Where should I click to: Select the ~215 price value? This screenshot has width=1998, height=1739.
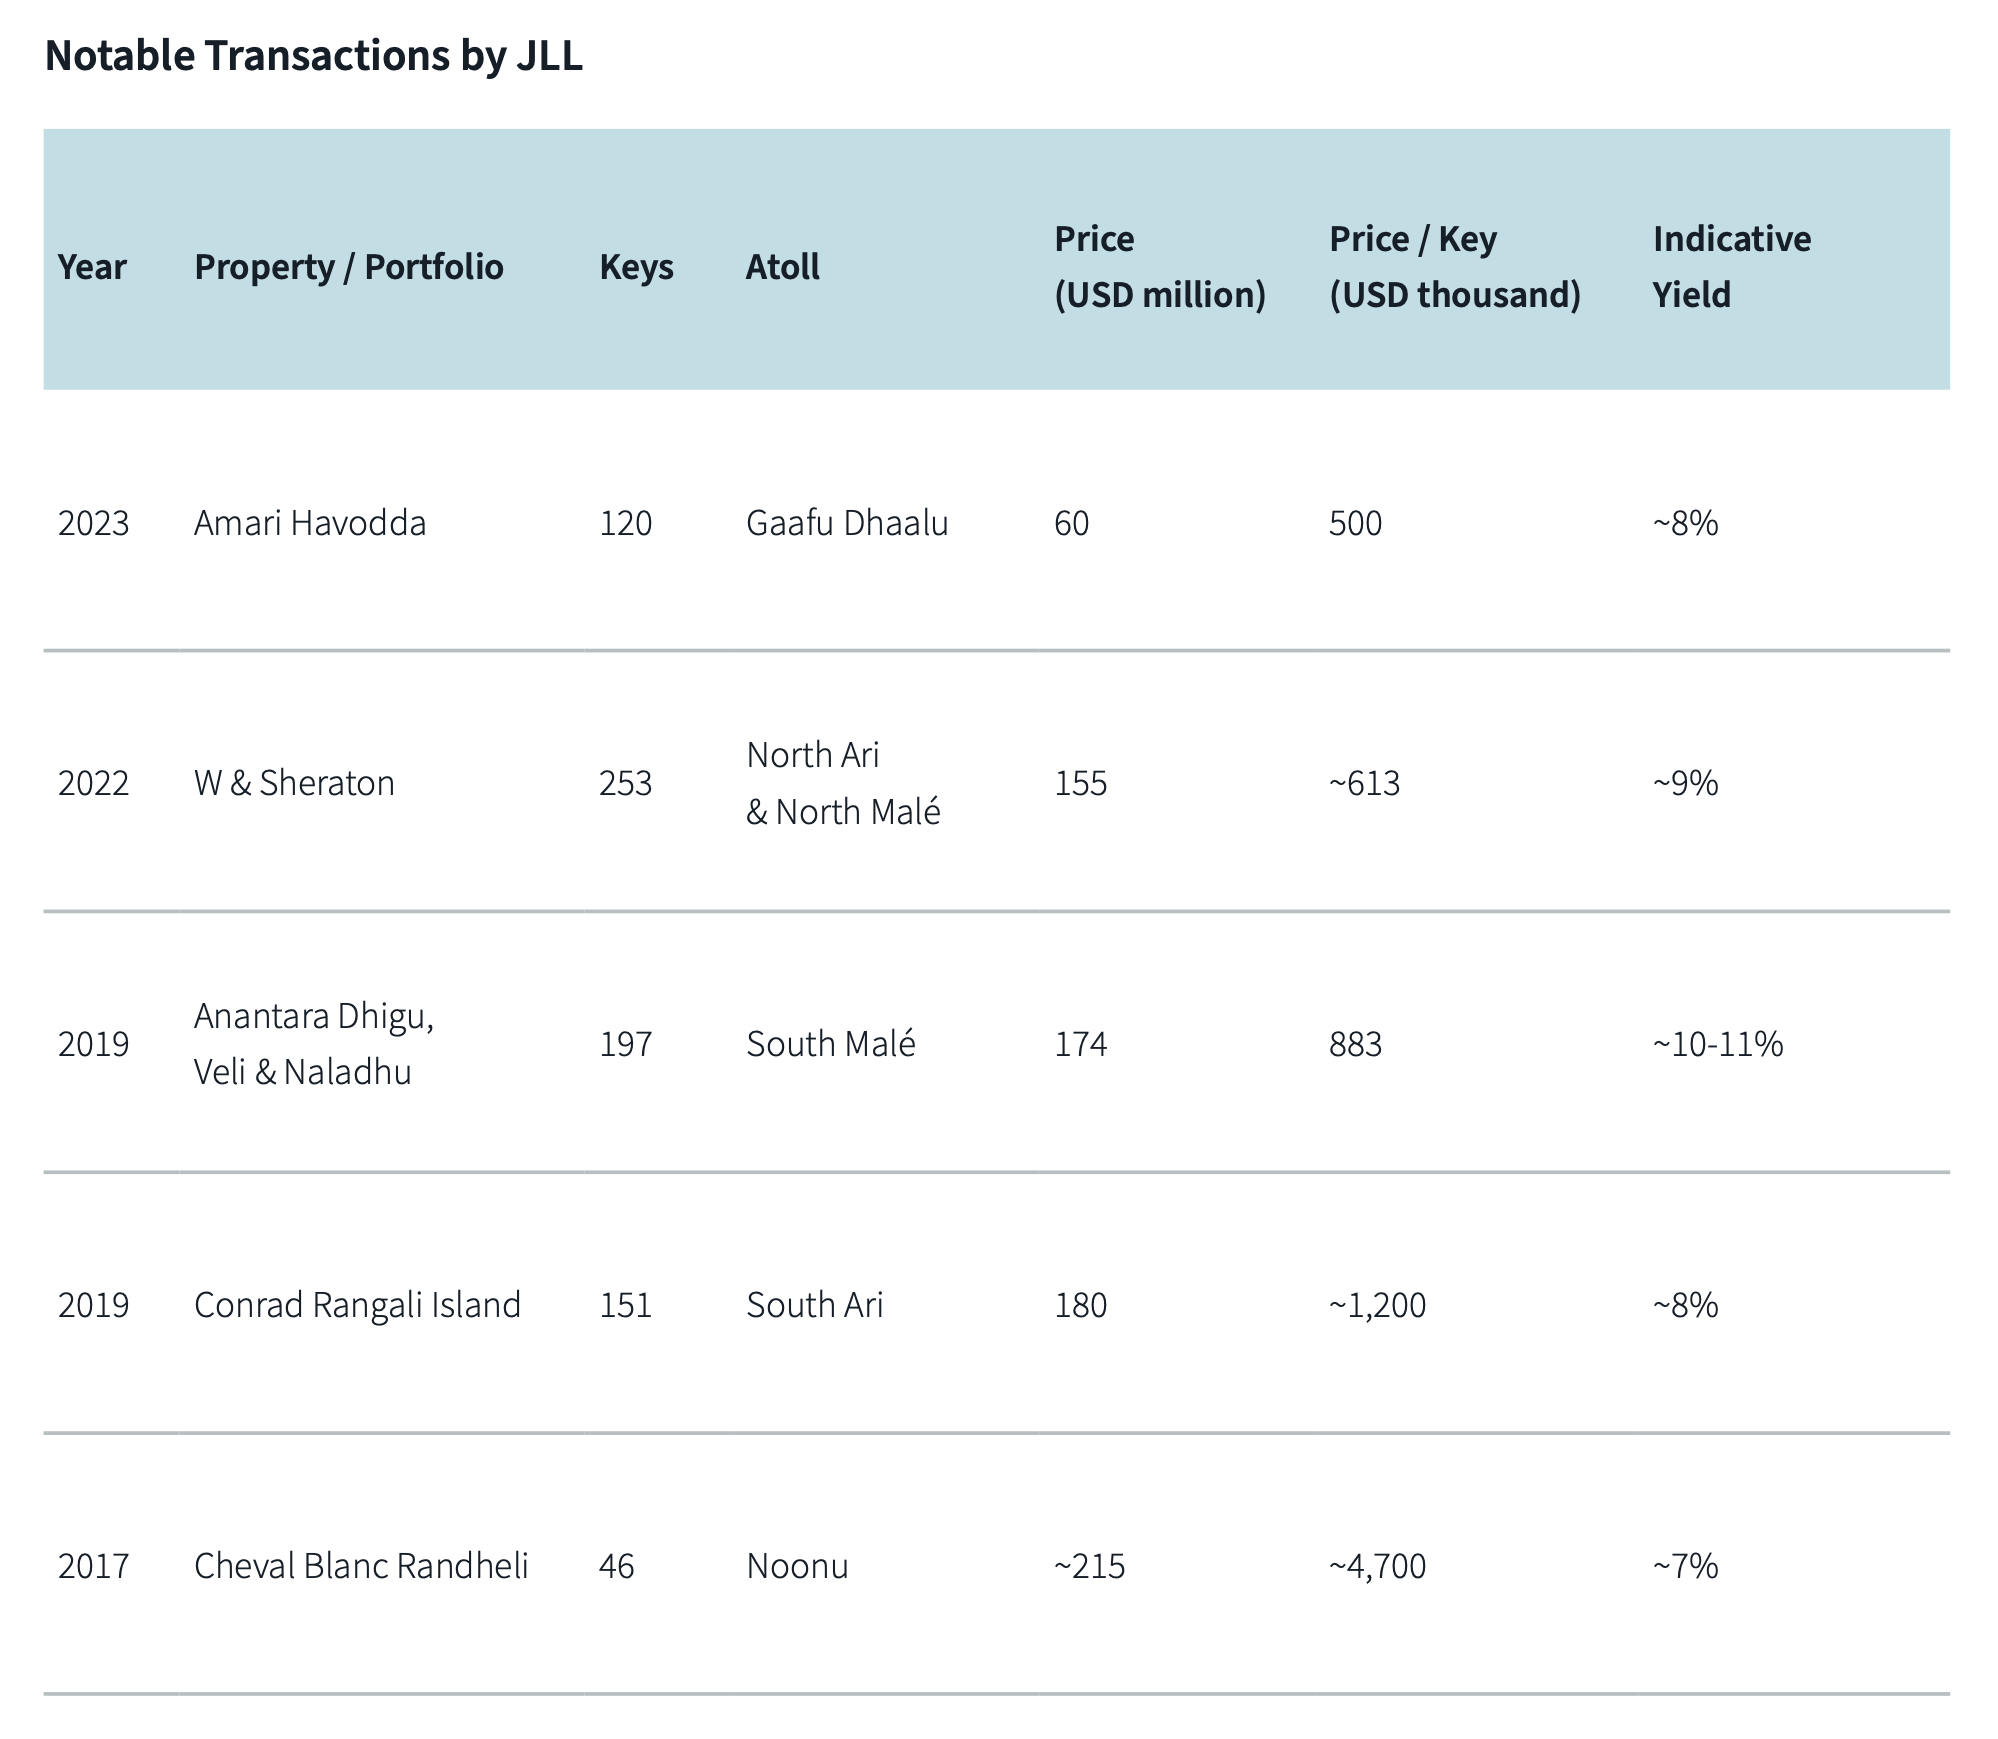[x=1089, y=1566]
